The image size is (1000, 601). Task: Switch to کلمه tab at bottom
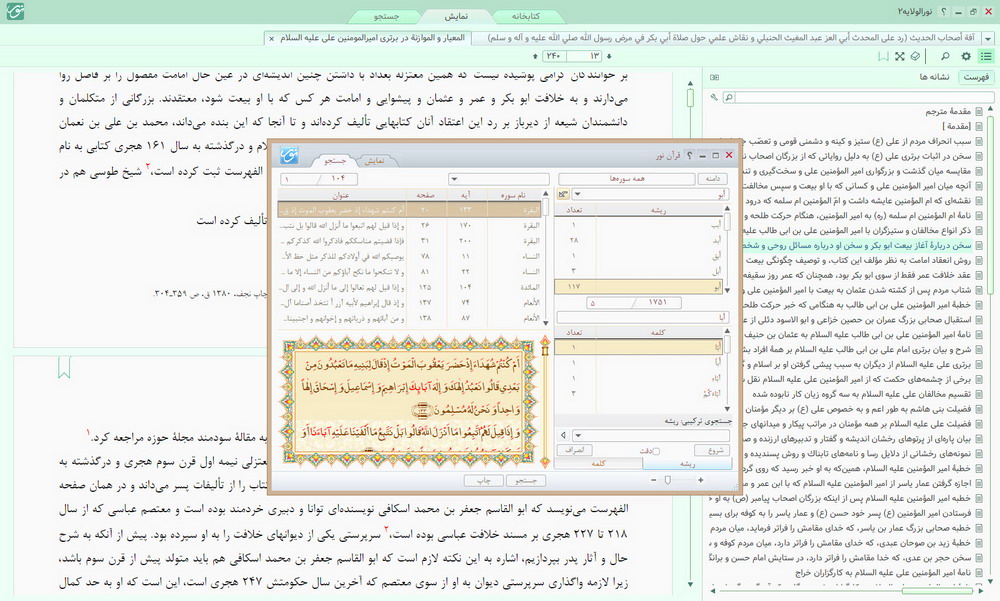[x=598, y=464]
